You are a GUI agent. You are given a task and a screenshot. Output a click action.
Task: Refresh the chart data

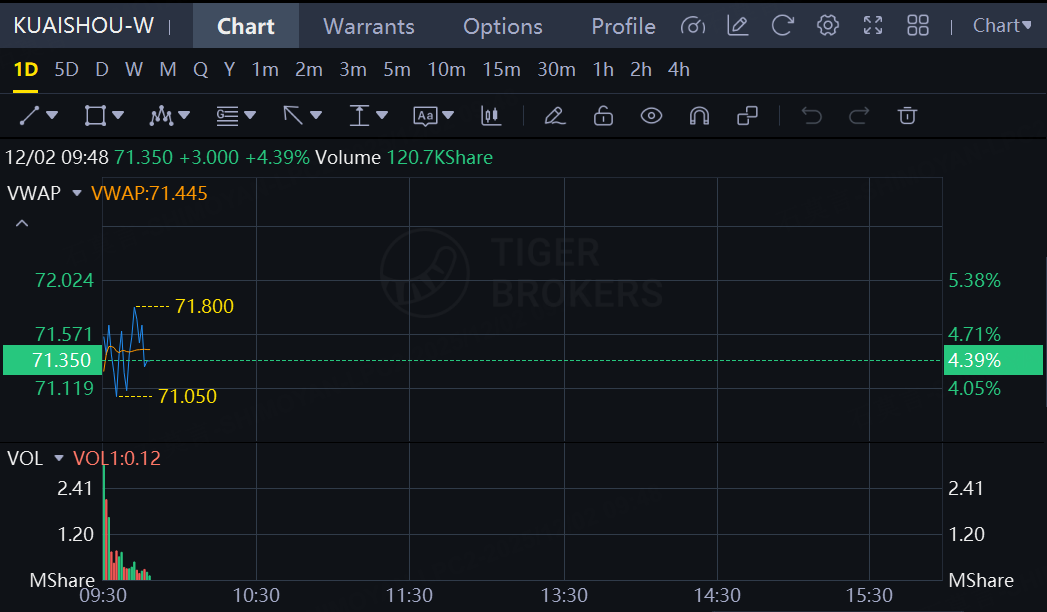[783, 26]
